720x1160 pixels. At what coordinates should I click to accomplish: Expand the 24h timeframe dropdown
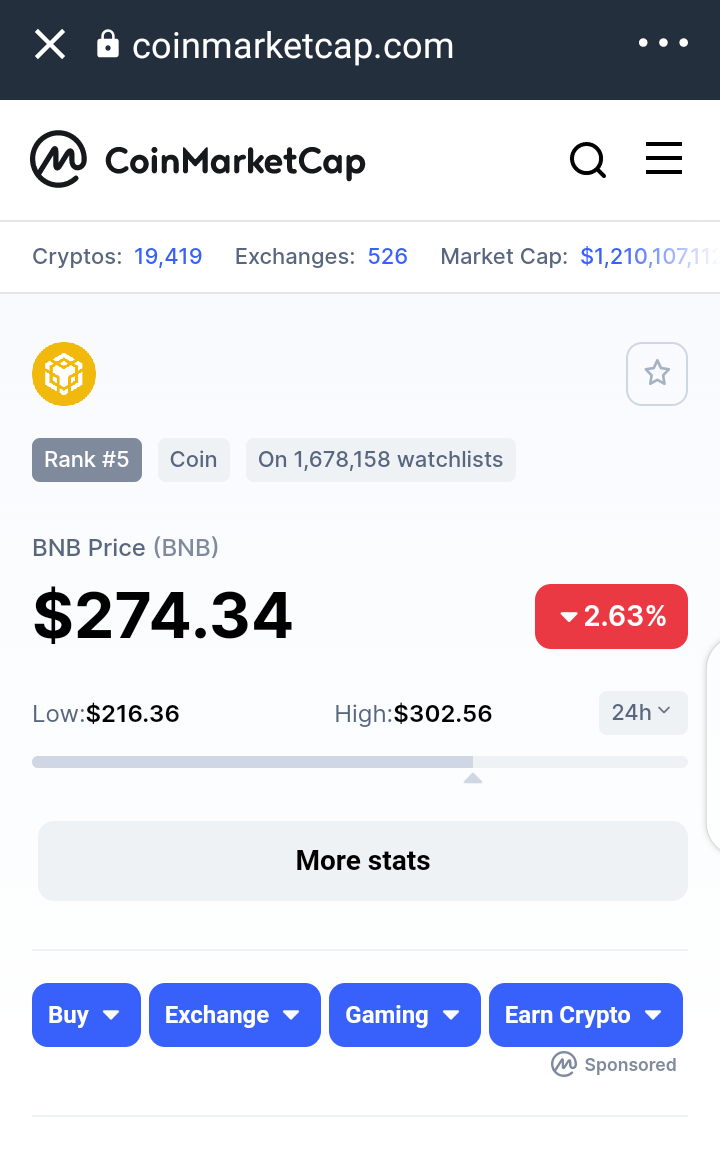pyautogui.click(x=643, y=712)
